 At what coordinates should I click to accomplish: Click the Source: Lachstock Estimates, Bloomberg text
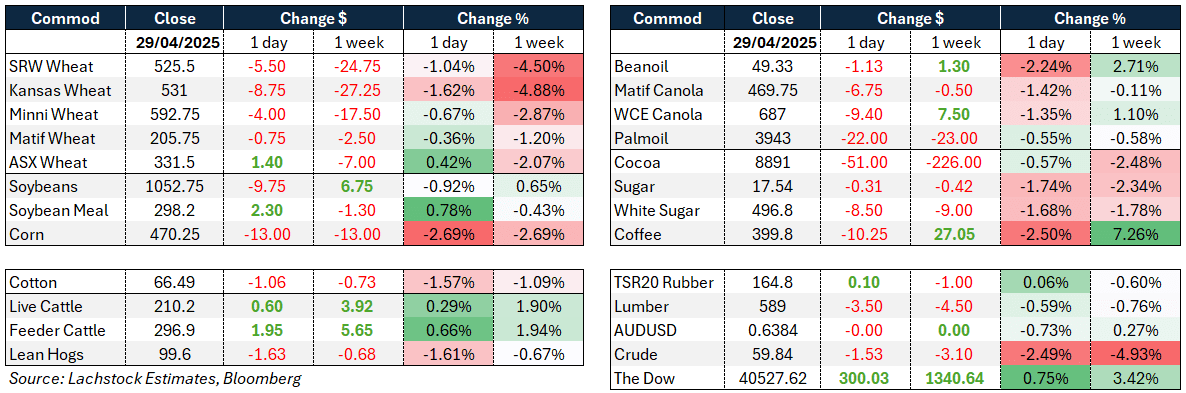[x=153, y=378]
